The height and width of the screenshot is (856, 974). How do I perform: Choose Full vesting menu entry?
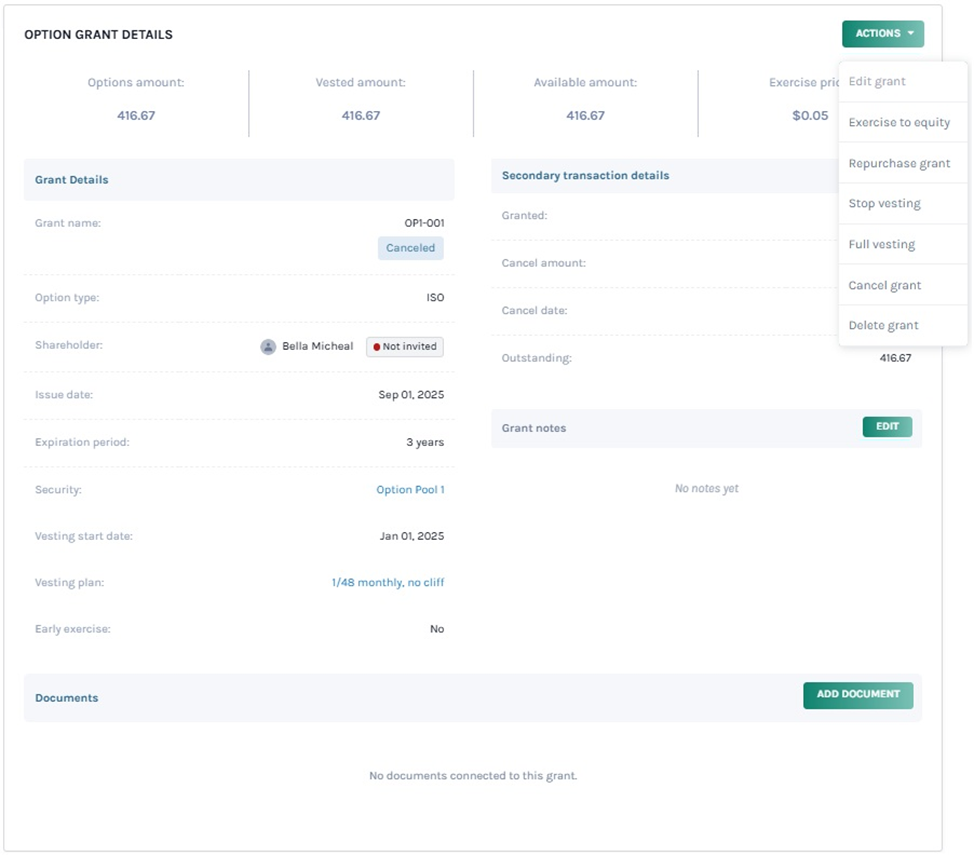(x=881, y=245)
